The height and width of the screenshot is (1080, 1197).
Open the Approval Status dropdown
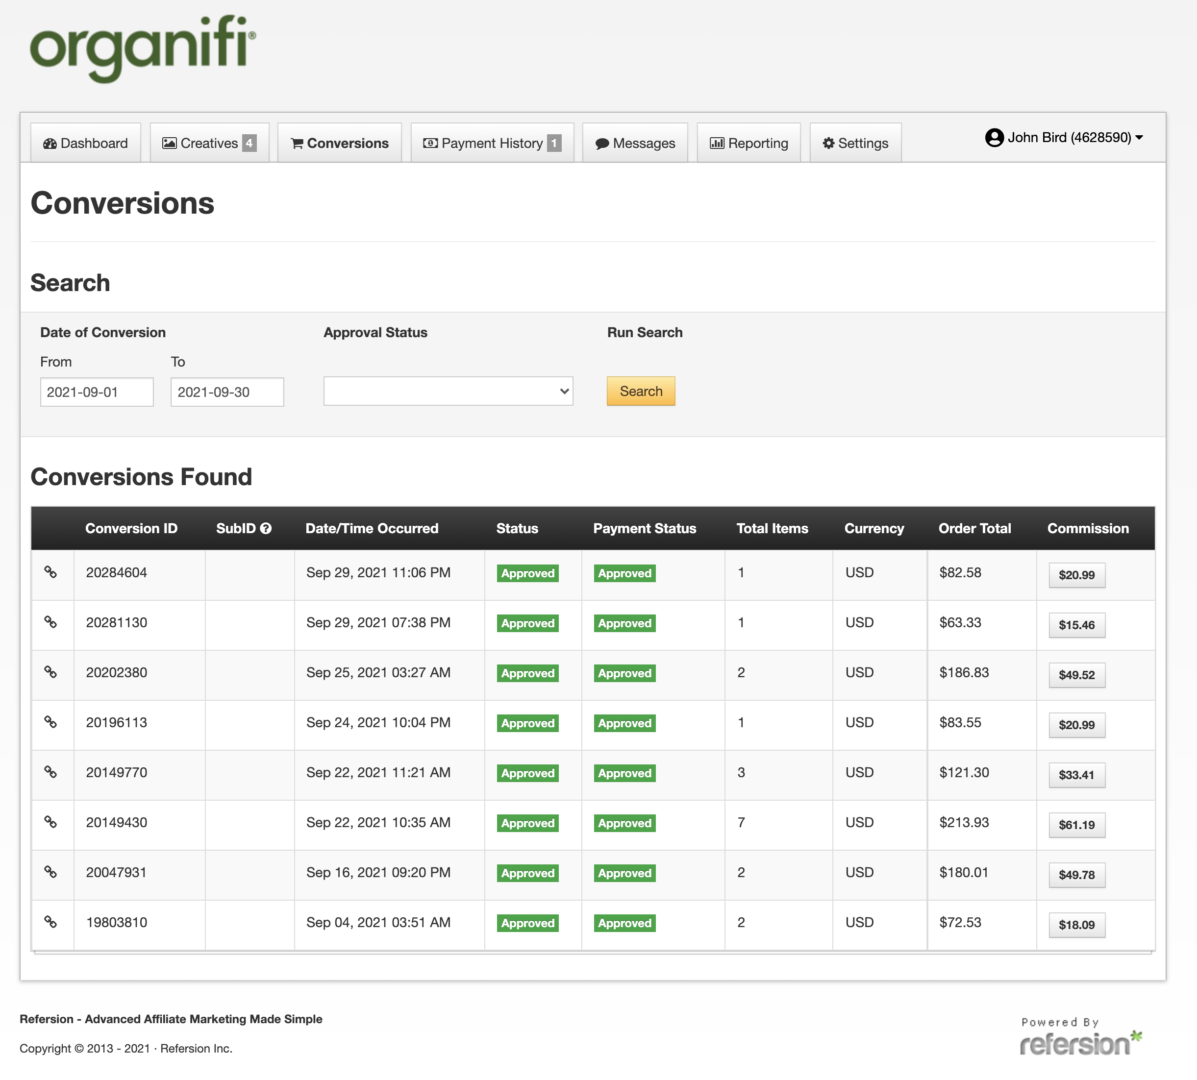pyautogui.click(x=448, y=391)
